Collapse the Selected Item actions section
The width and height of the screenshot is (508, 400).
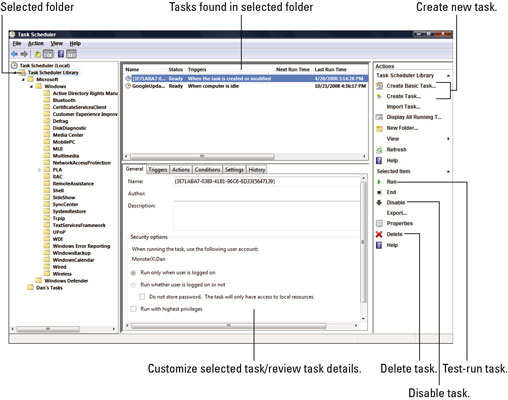[448, 171]
